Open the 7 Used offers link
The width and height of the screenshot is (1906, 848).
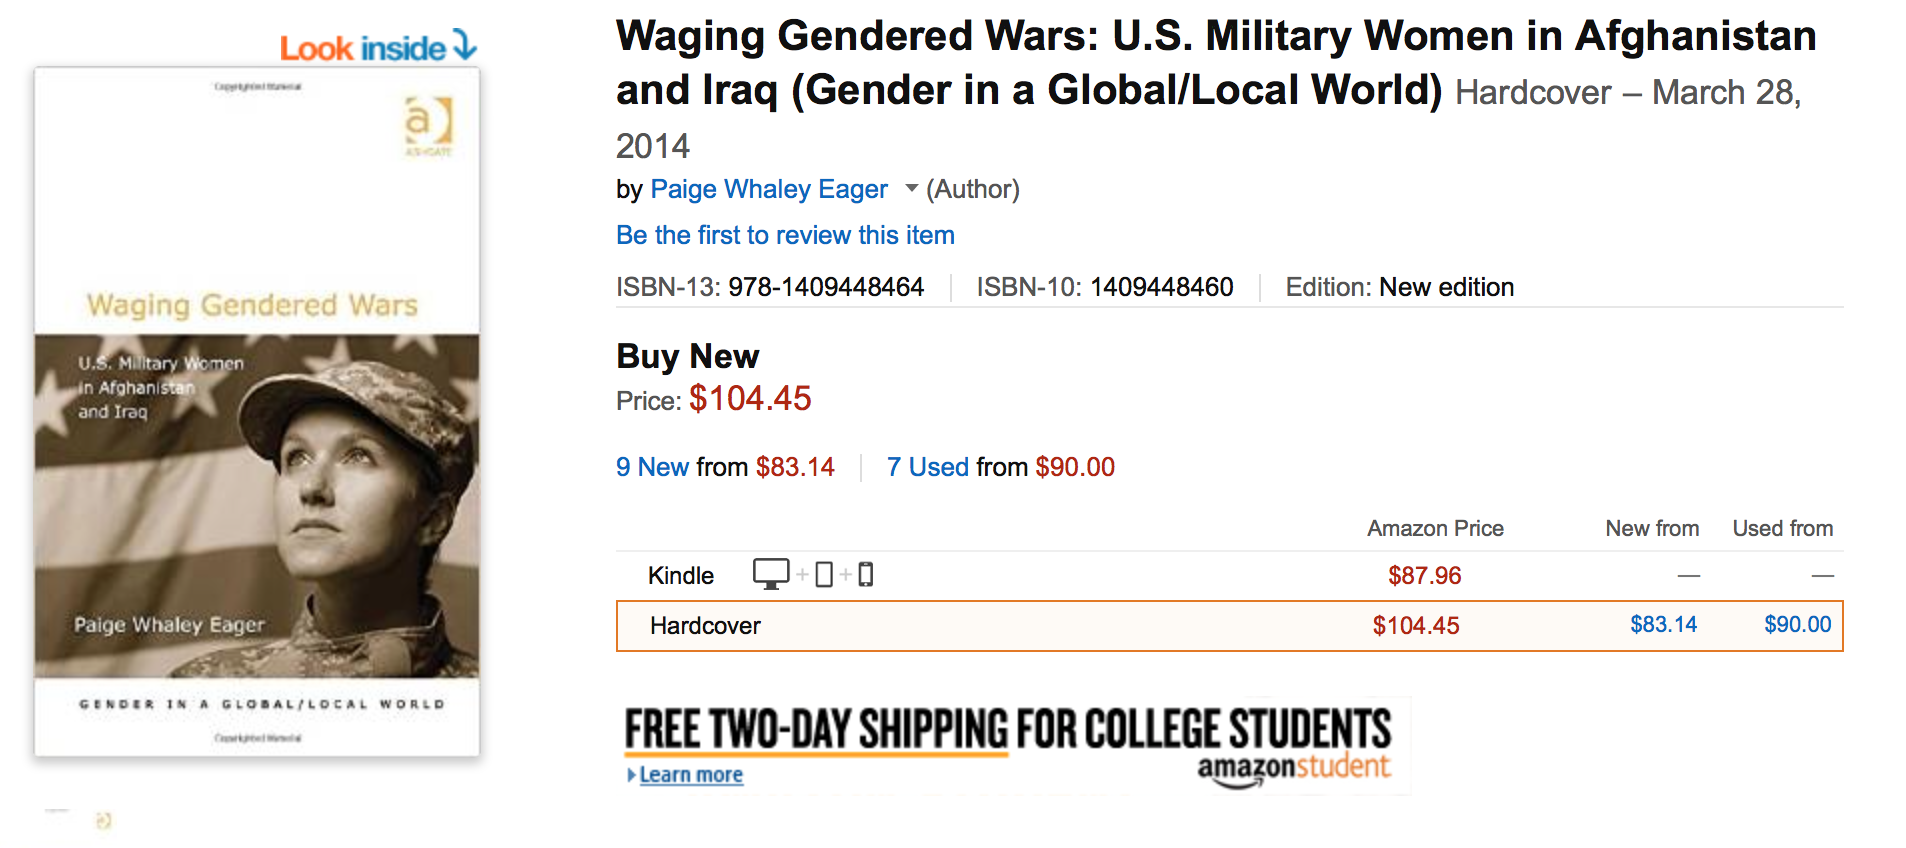[927, 467]
